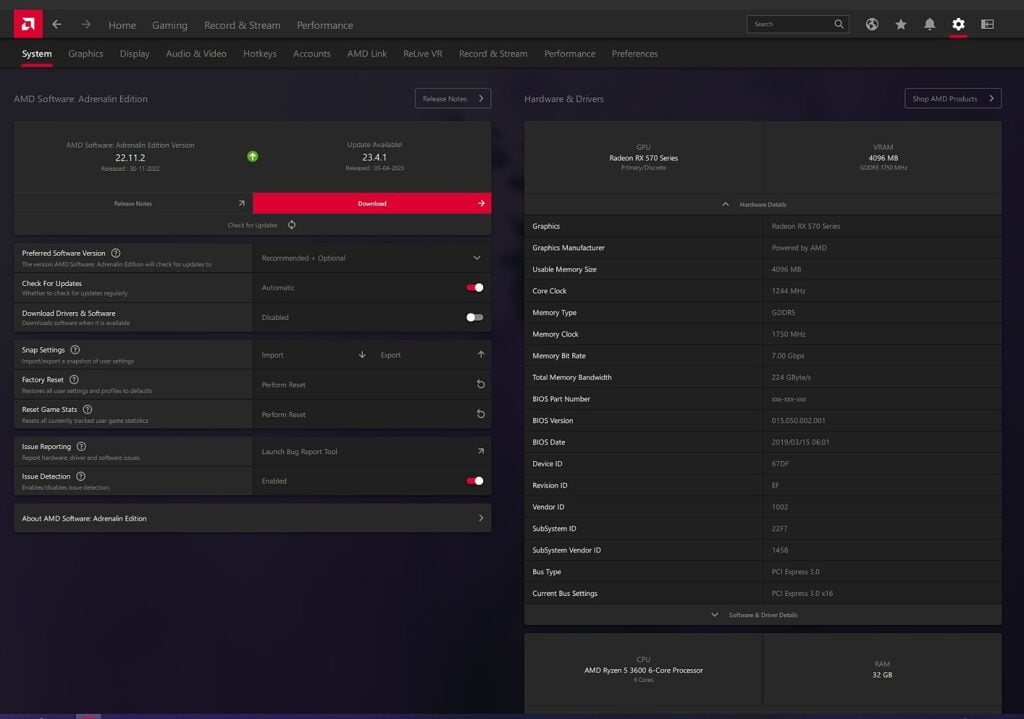
Task: Open notifications bell icon
Action: (x=929, y=24)
